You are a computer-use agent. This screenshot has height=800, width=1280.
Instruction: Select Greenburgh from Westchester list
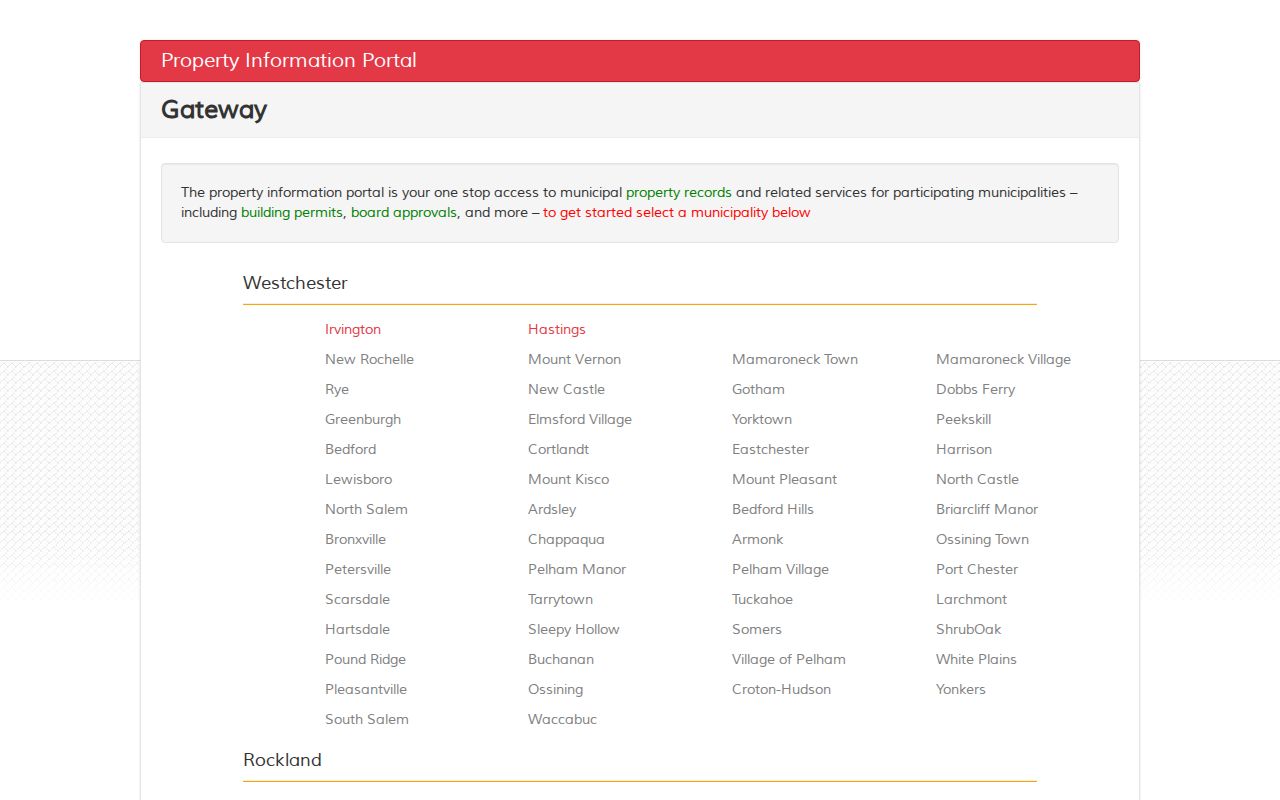click(363, 419)
